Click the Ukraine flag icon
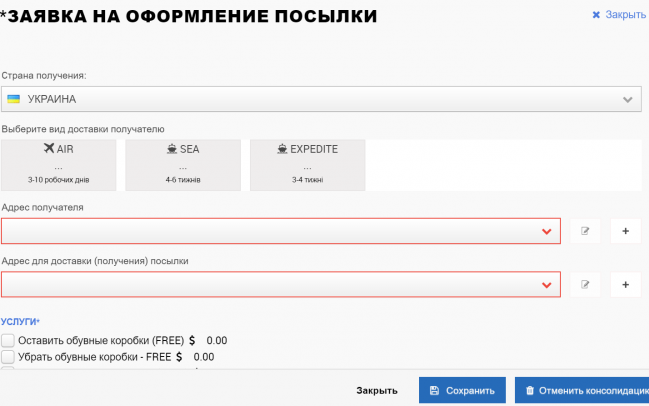 point(14,99)
